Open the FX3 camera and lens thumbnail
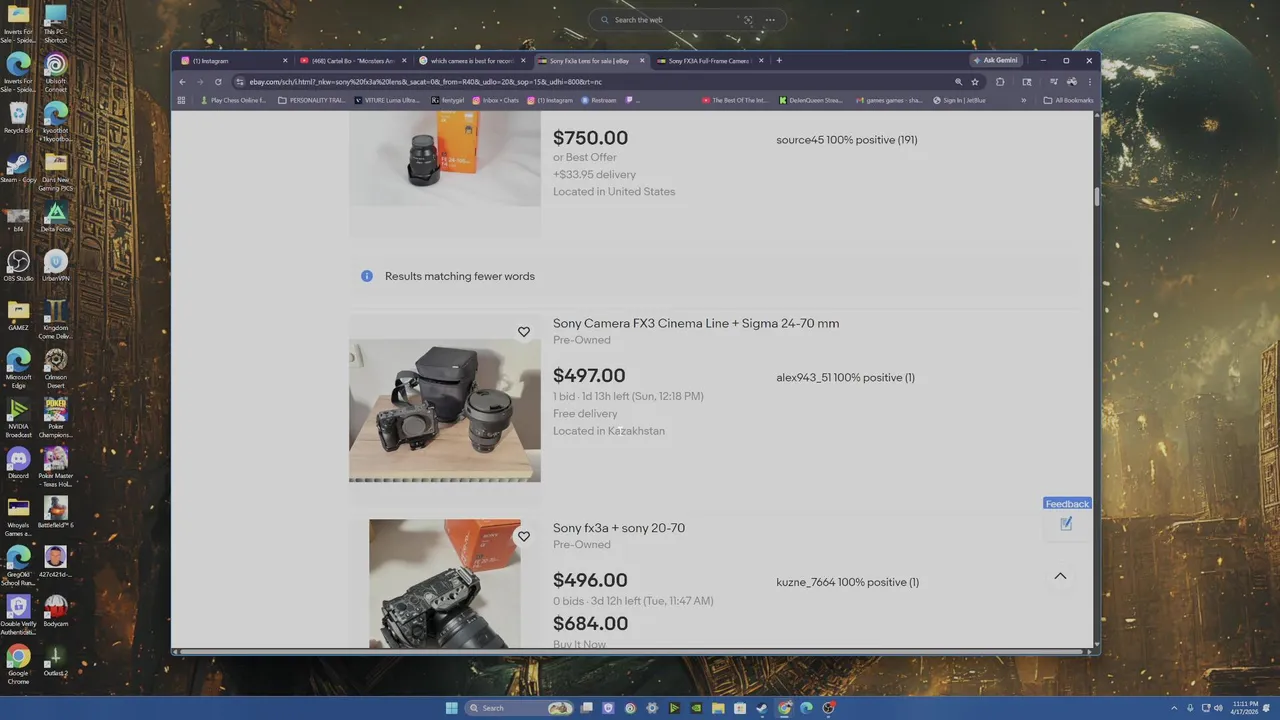This screenshot has height=720, width=1280. coord(445,410)
